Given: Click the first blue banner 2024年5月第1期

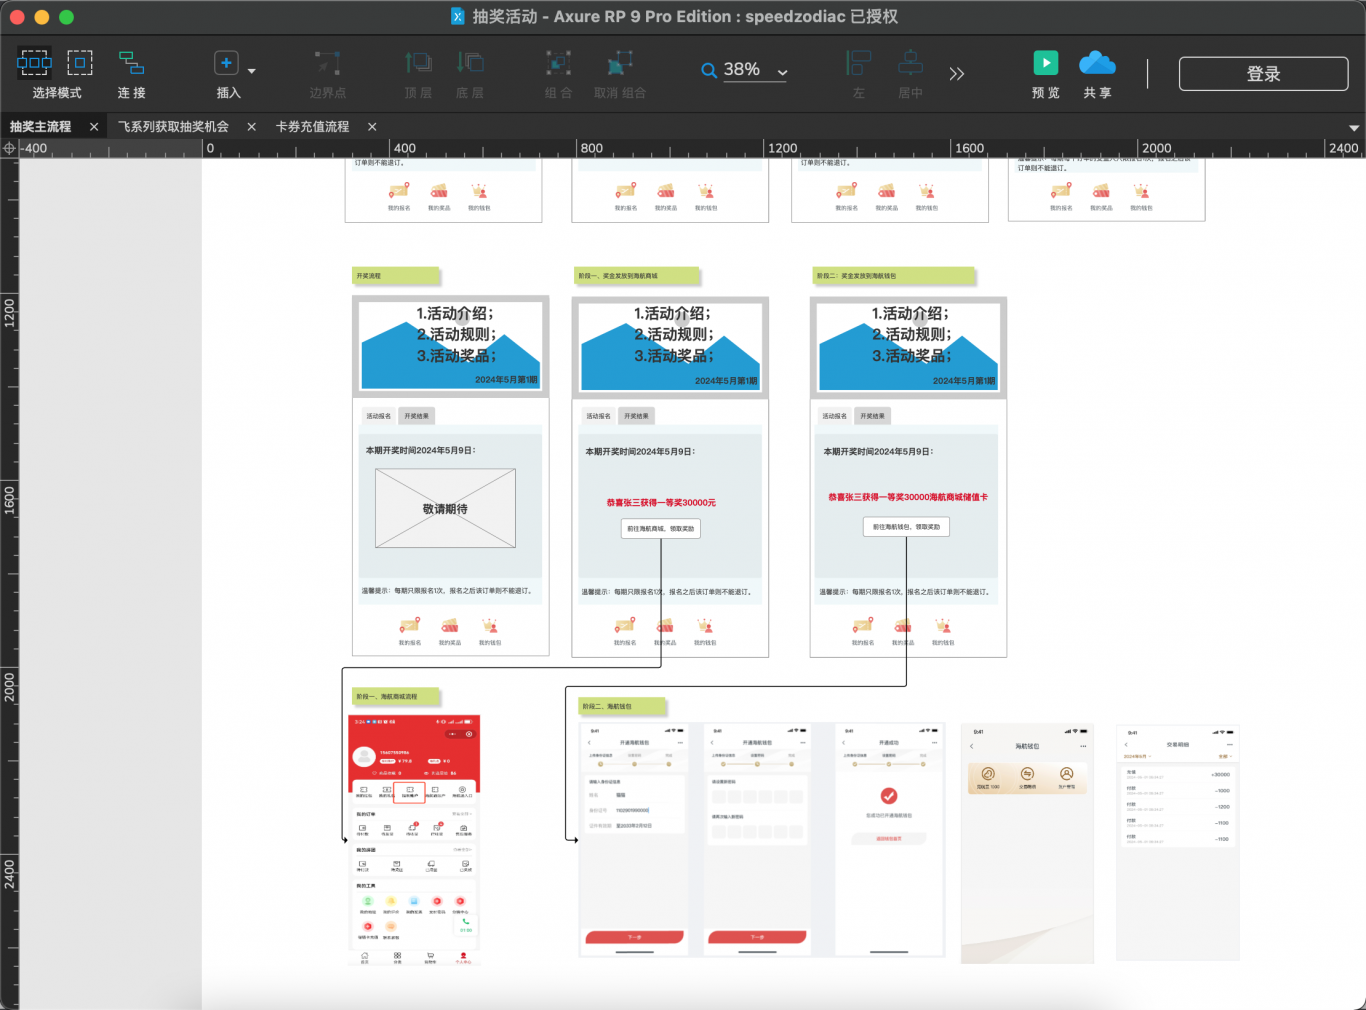Looking at the screenshot, I should point(450,345).
